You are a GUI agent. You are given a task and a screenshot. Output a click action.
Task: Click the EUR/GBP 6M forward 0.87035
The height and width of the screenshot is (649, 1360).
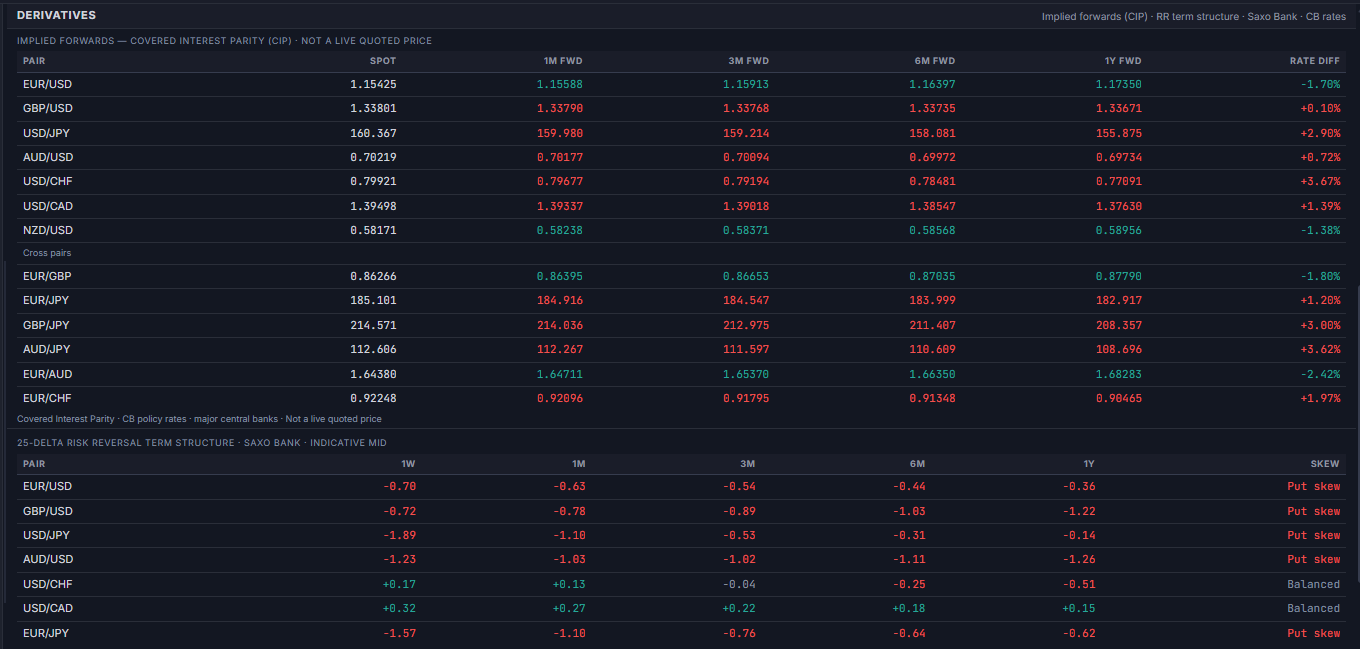[932, 276]
